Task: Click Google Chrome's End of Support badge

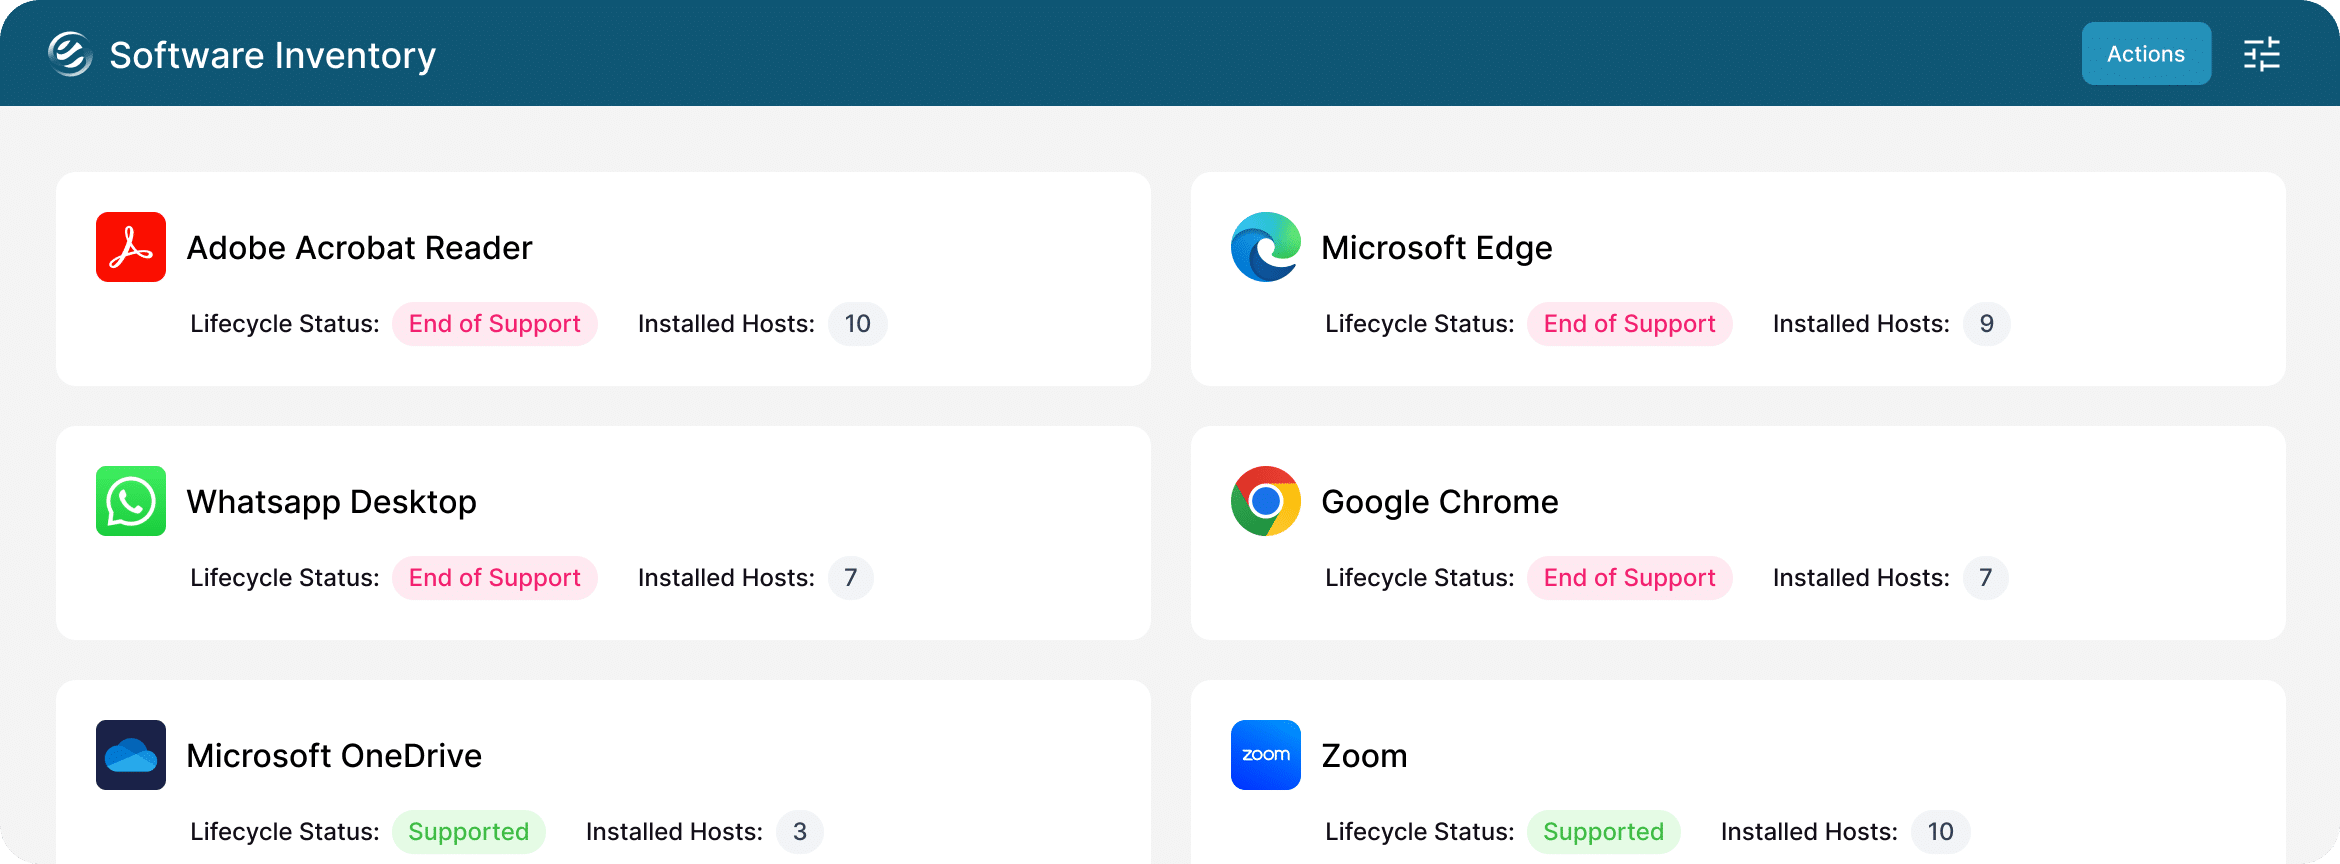Action: (x=1630, y=578)
